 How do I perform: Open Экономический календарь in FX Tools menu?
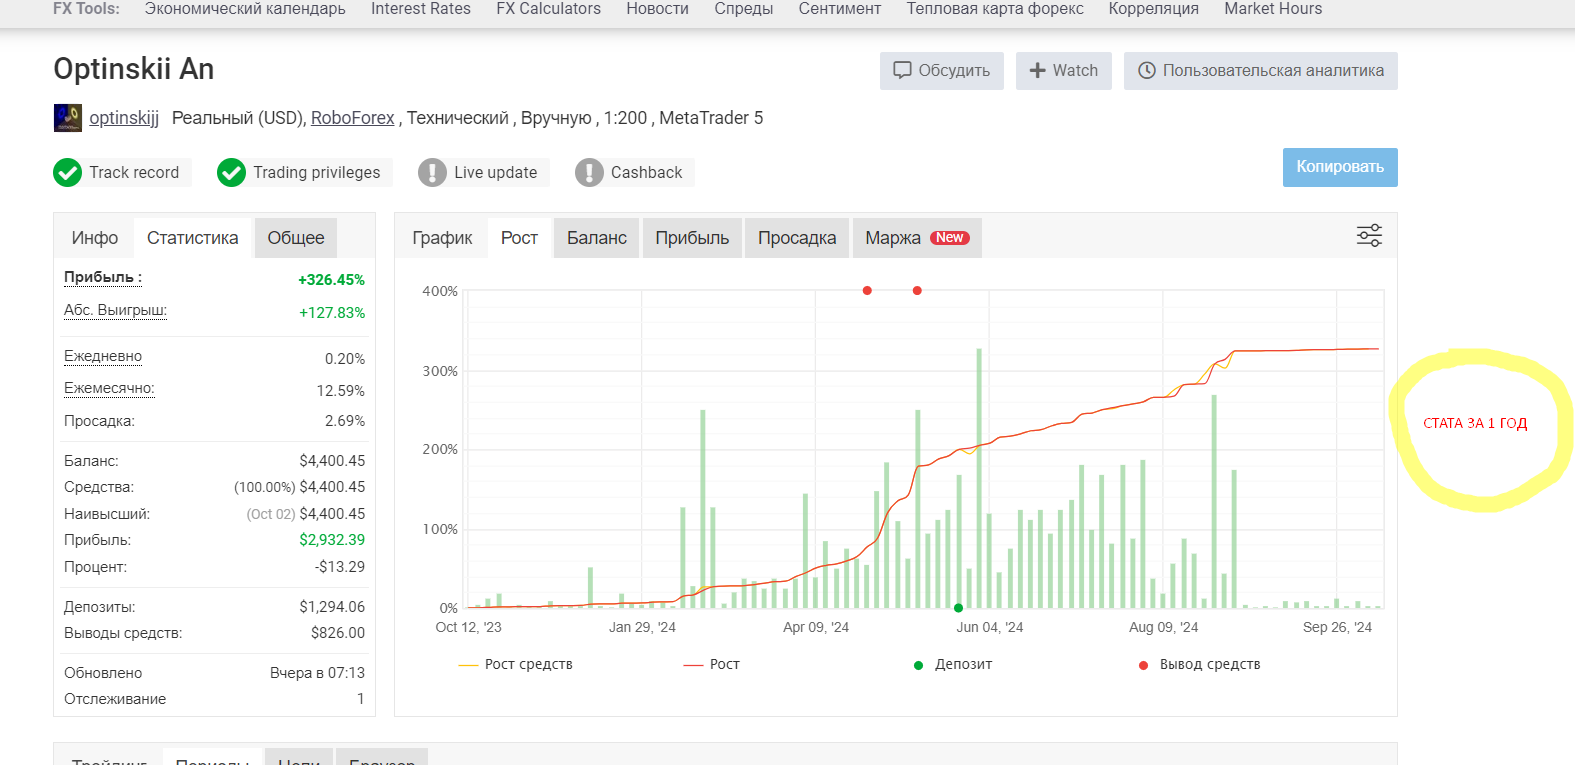(245, 9)
